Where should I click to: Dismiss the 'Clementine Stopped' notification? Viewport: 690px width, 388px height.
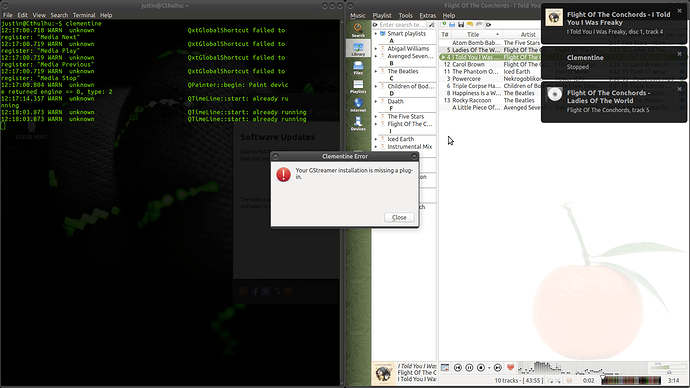[x=679, y=54]
